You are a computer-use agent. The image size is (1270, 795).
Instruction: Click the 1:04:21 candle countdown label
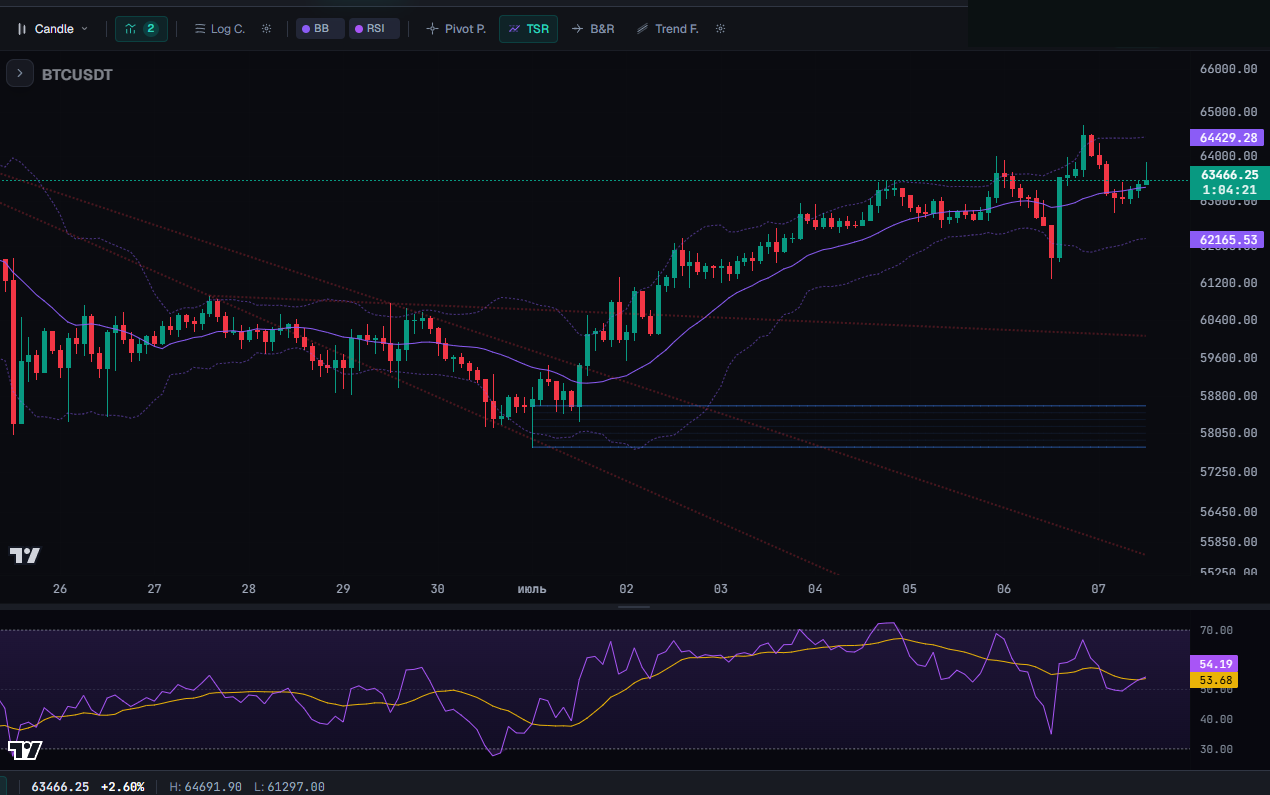[x=1229, y=190]
